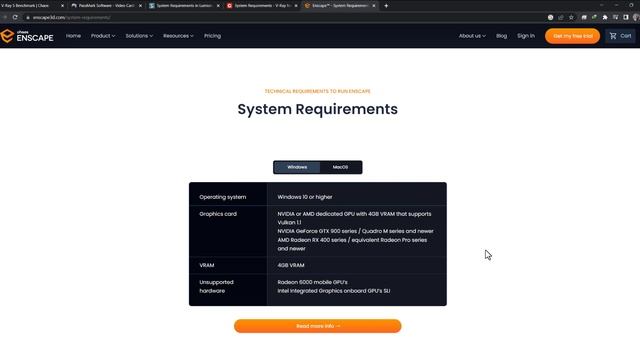Open the Blog link
This screenshot has height=360, width=640.
point(502,36)
